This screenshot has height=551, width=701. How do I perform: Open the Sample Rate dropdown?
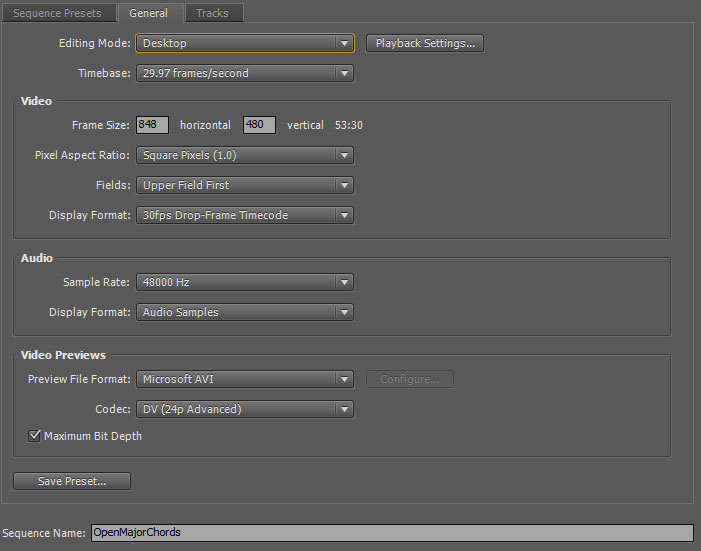(245, 282)
